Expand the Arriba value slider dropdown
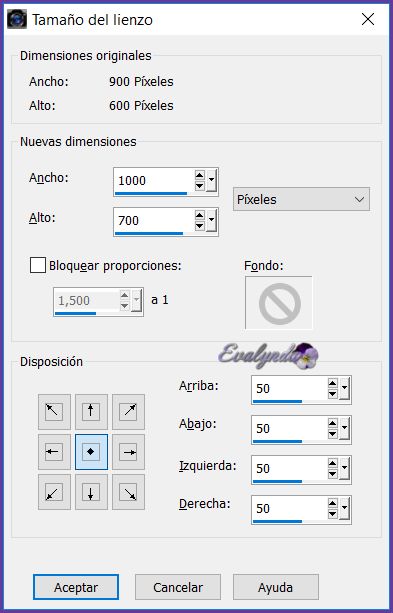 click(345, 388)
